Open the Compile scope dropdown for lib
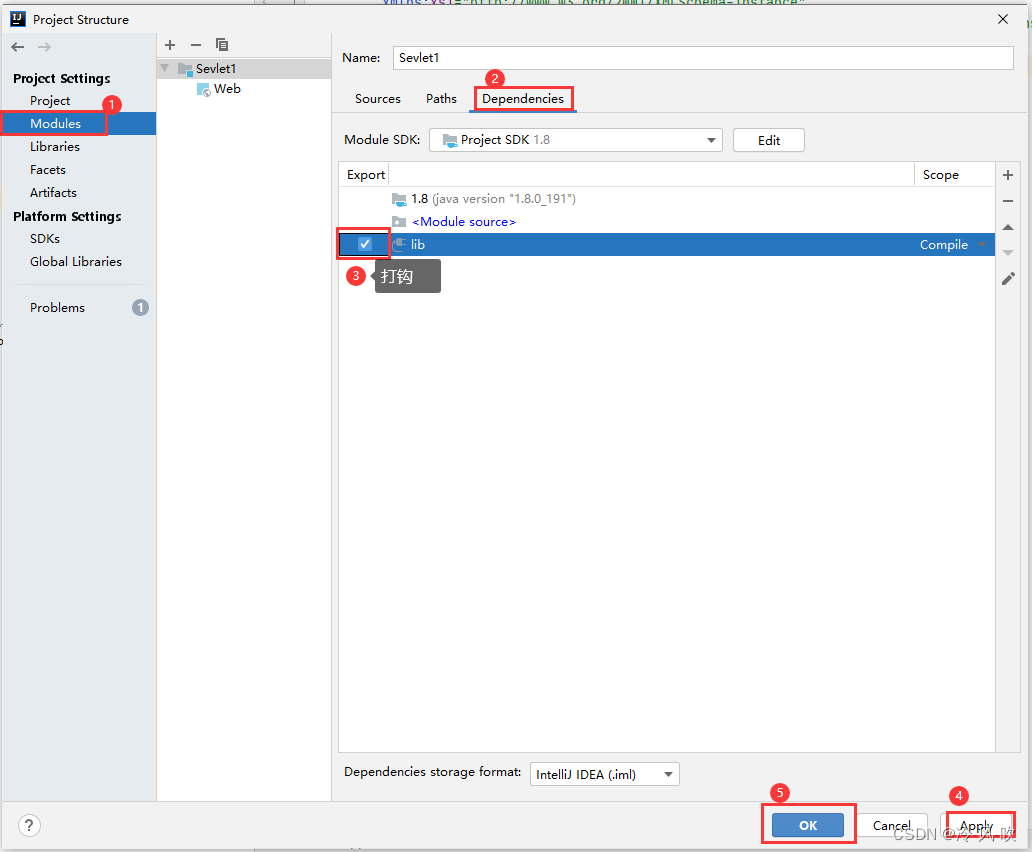1032x852 pixels. pyautogui.click(x=981, y=245)
